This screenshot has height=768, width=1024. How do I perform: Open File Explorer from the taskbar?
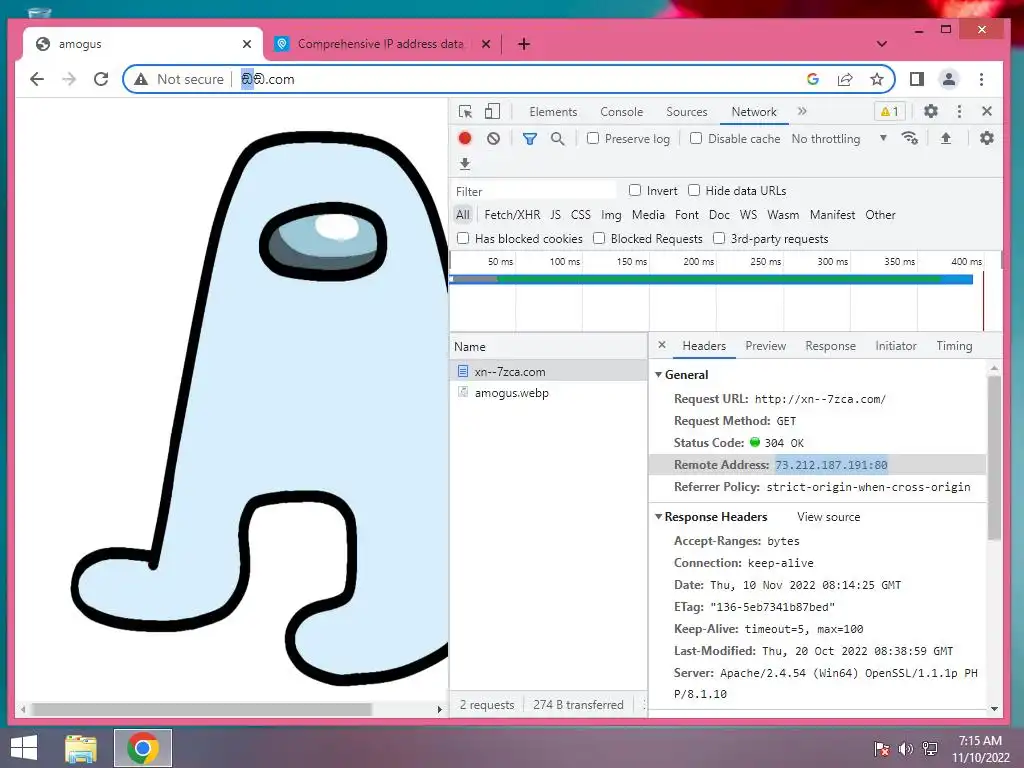[x=81, y=748]
